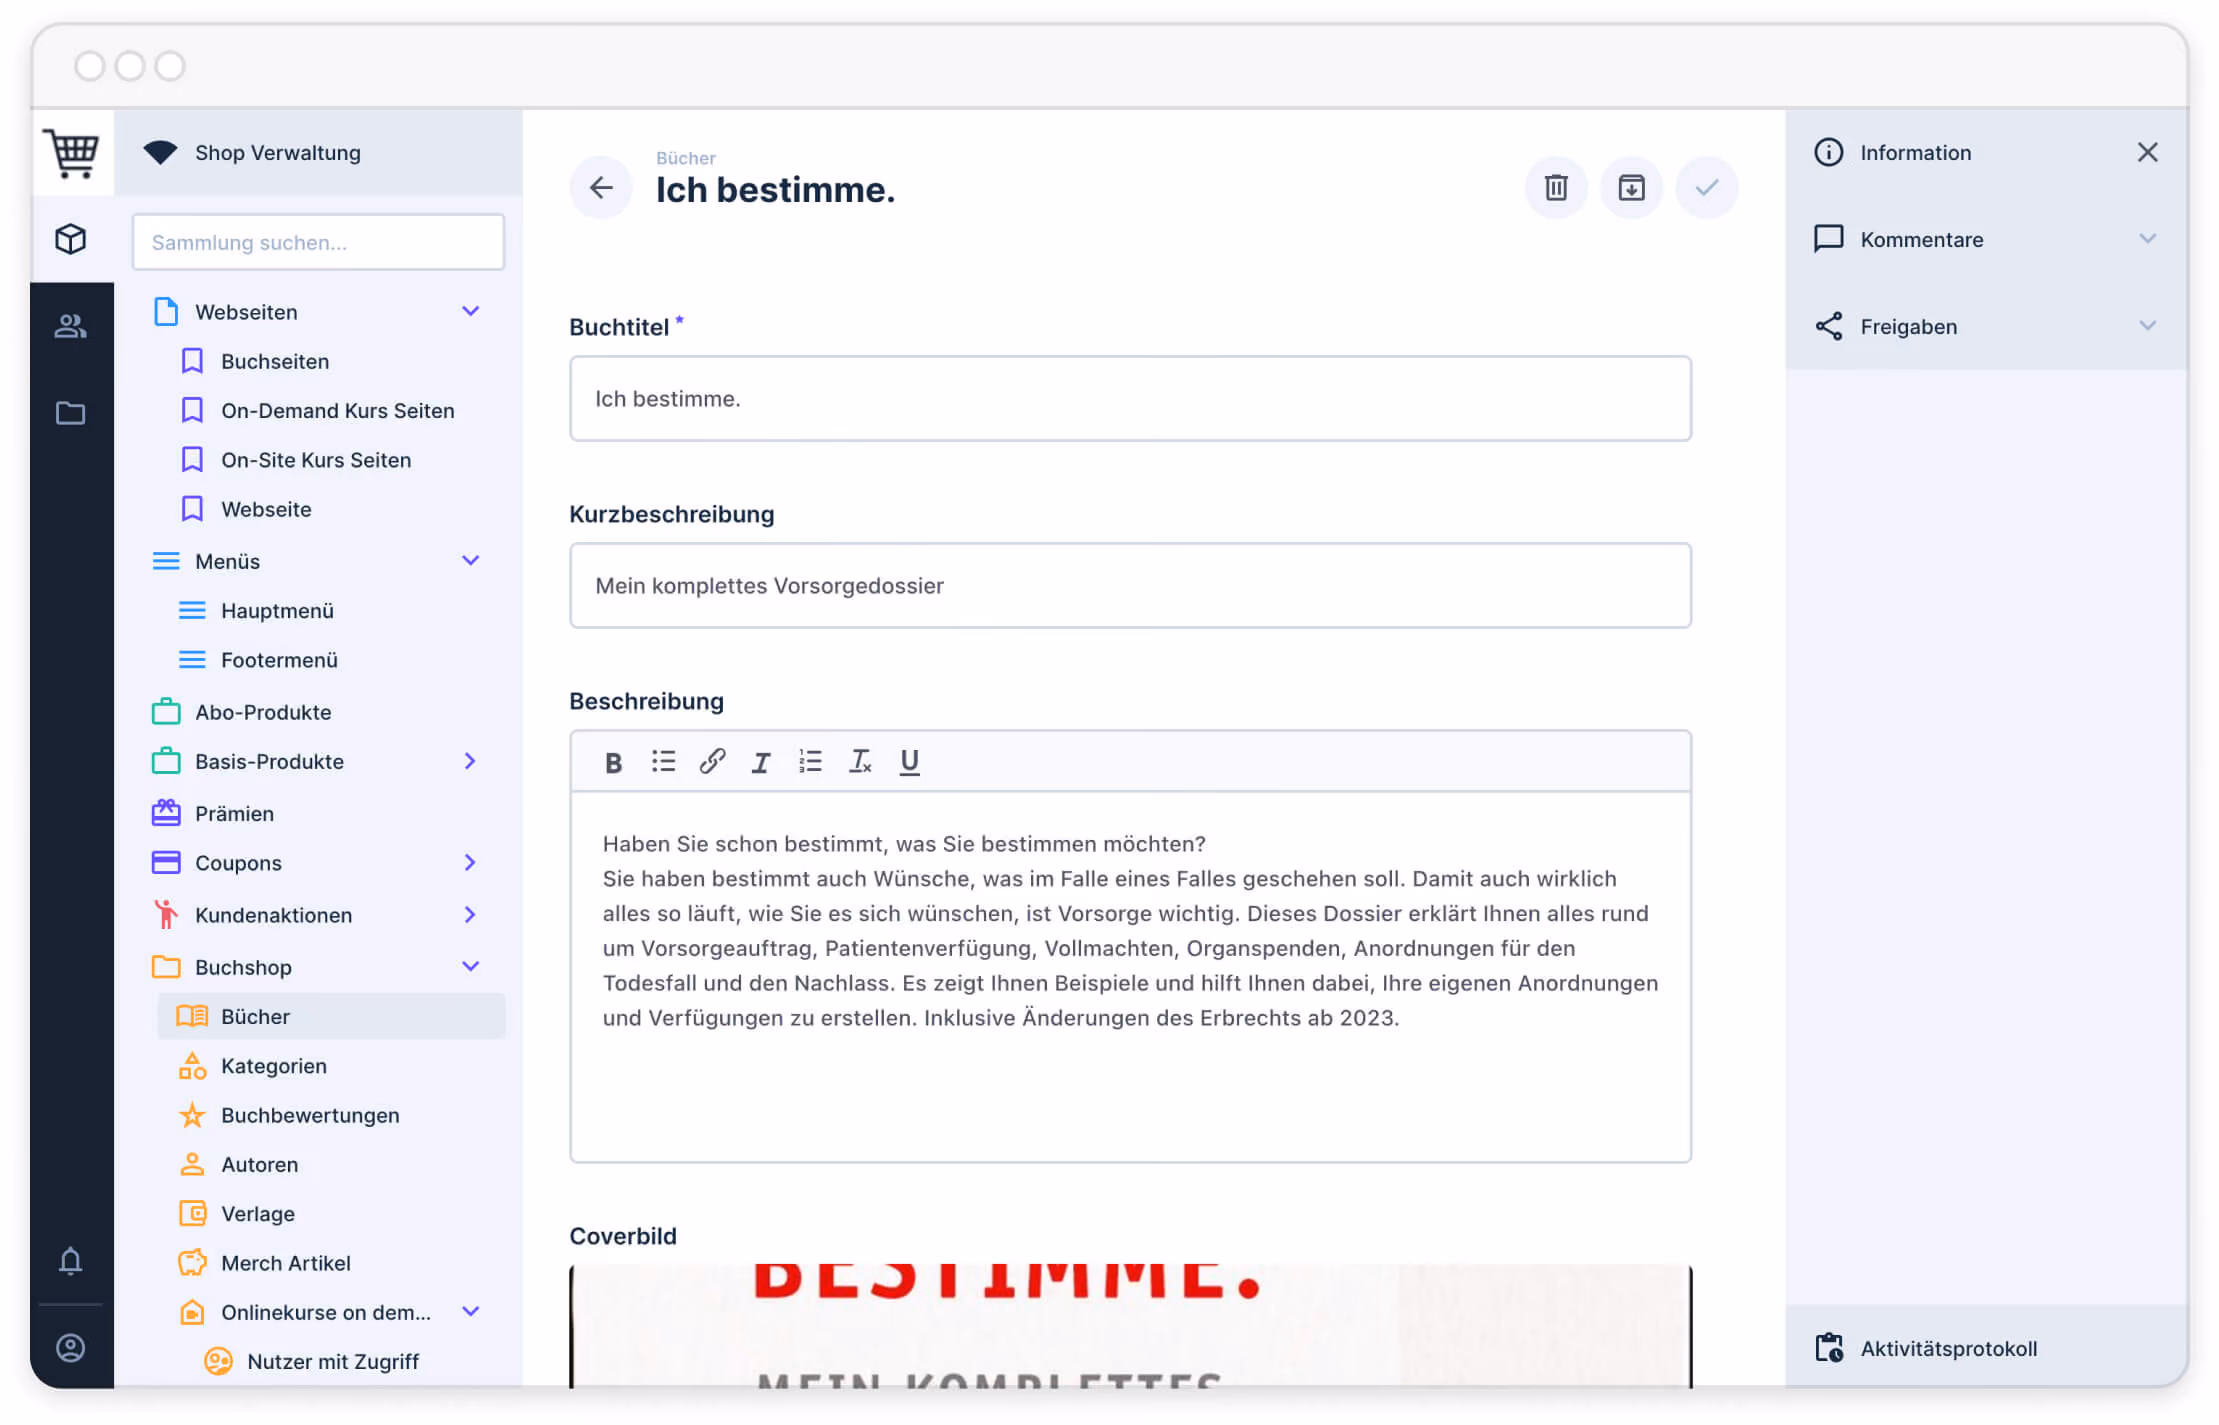Open the collections cube icon in rail
This screenshot has width=2219, height=1425.
[71, 239]
